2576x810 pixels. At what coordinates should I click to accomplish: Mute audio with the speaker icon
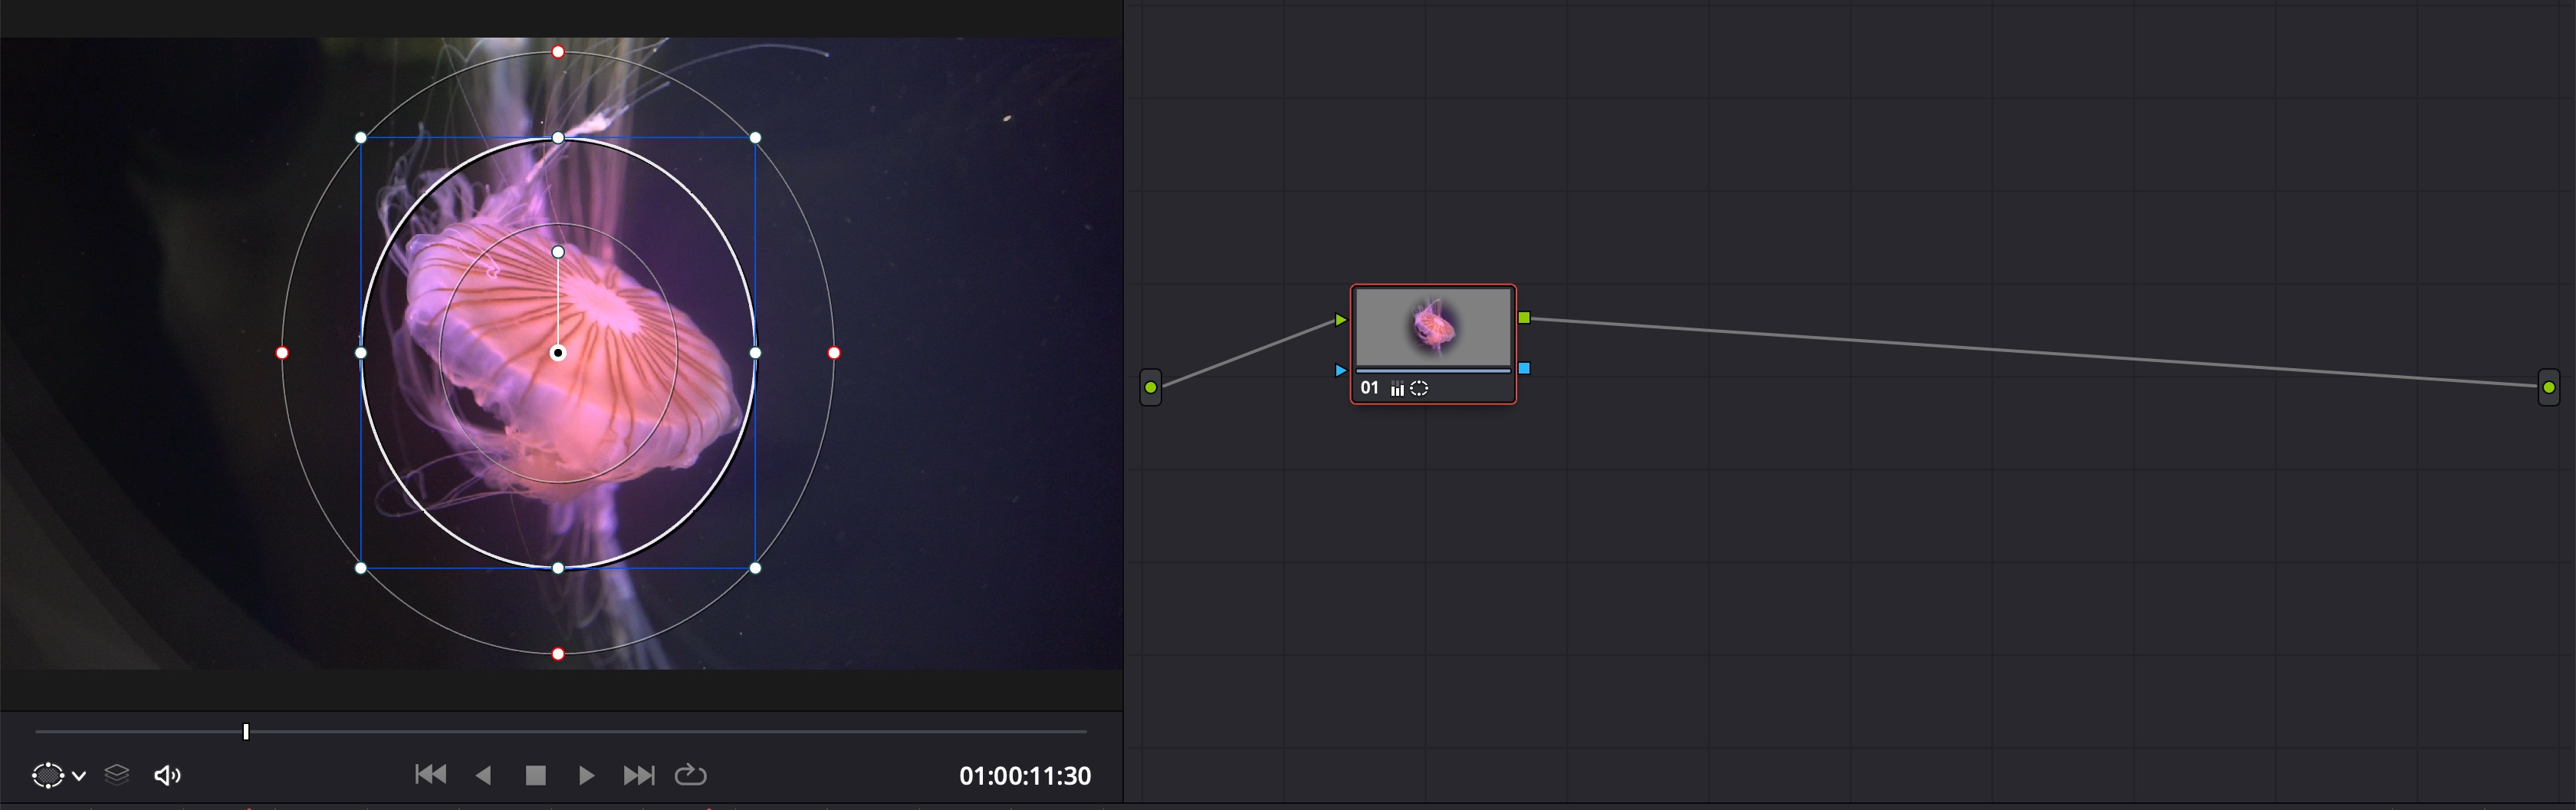point(167,775)
